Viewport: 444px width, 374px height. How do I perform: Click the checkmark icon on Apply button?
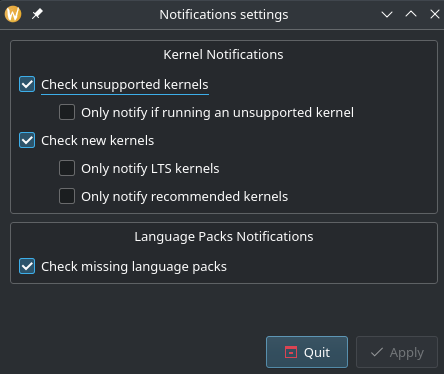click(x=377, y=352)
